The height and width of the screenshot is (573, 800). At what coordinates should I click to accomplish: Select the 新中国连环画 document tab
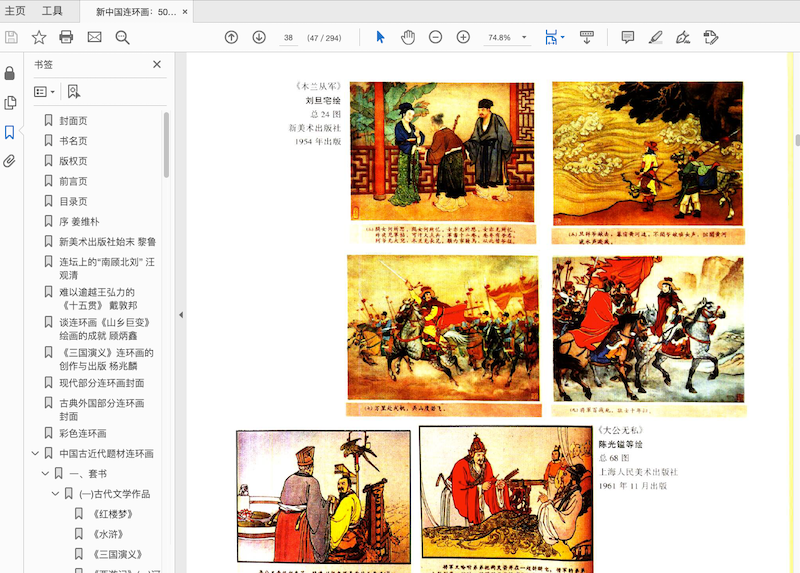(x=135, y=12)
